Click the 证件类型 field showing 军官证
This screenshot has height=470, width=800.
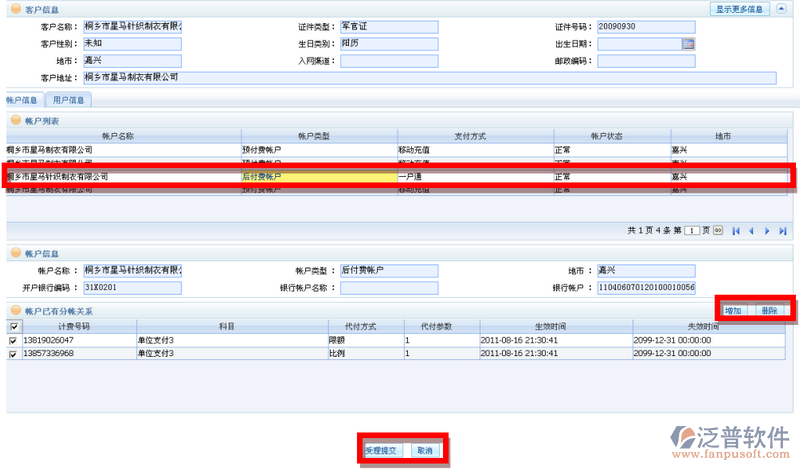pos(389,27)
